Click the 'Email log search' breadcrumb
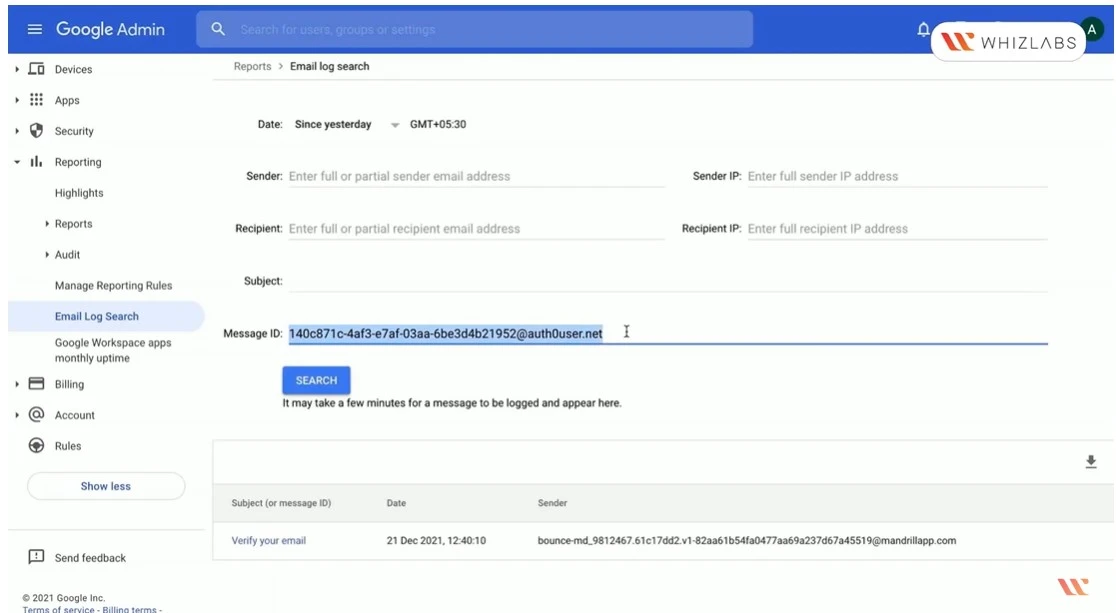1116x613 pixels. (330, 66)
